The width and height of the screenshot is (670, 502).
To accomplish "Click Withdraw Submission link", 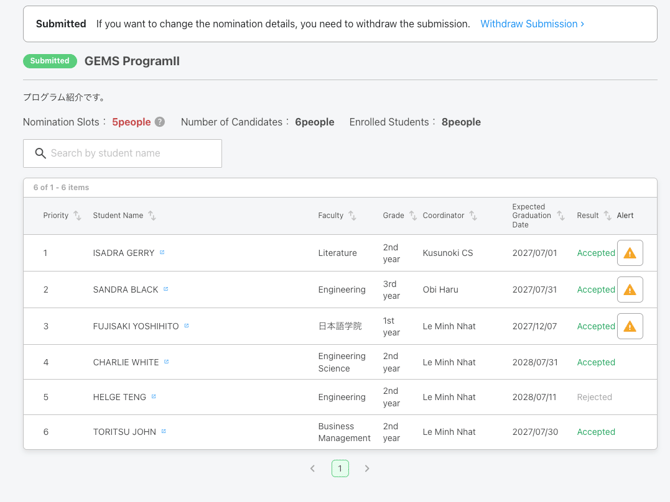I will pos(532,24).
